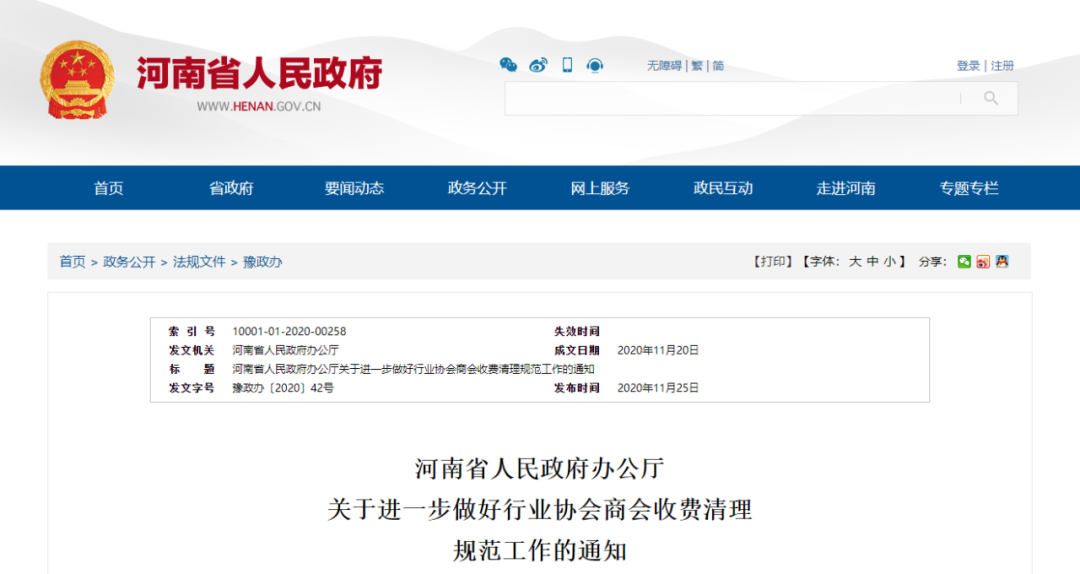Click the mobile phone icon in header
The height and width of the screenshot is (574, 1080).
(567, 65)
